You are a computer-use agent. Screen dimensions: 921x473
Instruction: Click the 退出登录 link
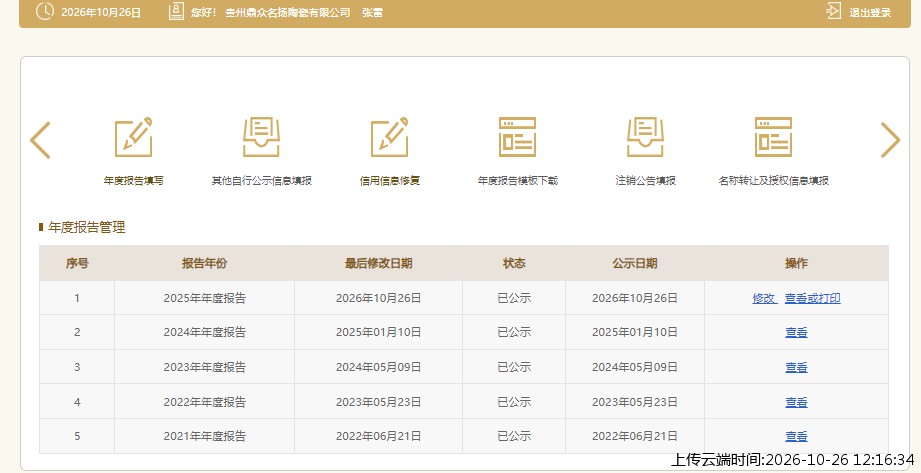pyautogui.click(x=870, y=12)
